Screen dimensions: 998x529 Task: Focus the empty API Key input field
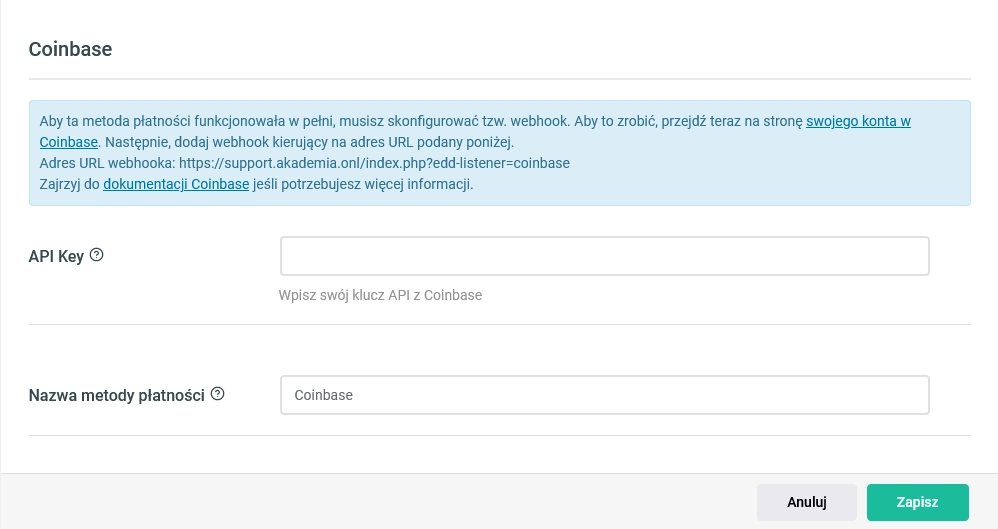pos(605,256)
